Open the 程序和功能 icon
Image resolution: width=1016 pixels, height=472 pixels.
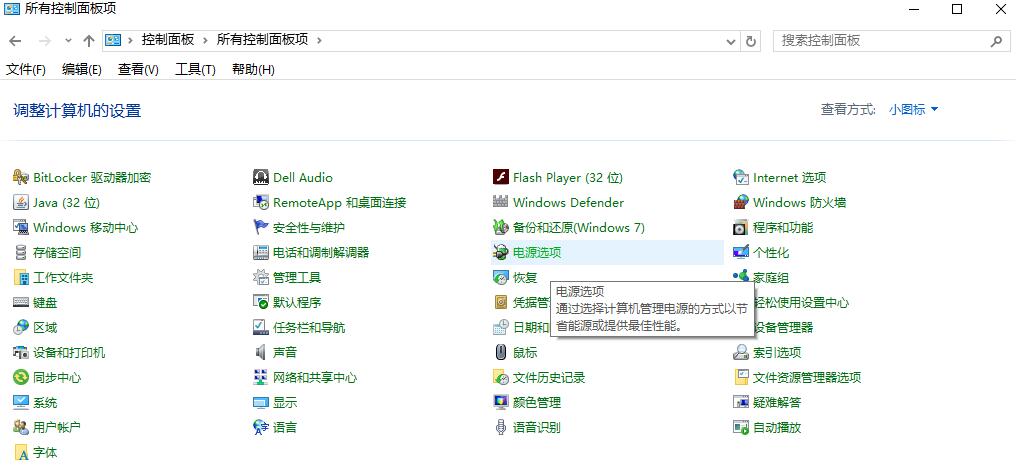tap(741, 228)
